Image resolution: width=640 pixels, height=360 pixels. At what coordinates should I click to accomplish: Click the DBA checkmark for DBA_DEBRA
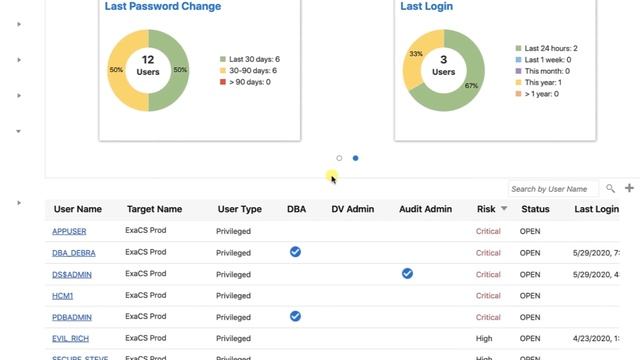coord(296,252)
